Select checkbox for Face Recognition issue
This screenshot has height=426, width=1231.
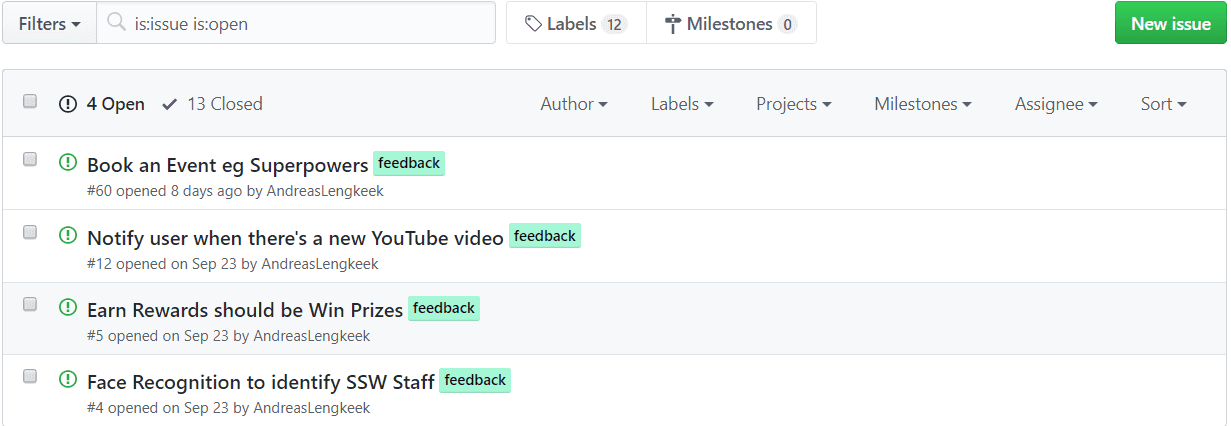click(30, 376)
